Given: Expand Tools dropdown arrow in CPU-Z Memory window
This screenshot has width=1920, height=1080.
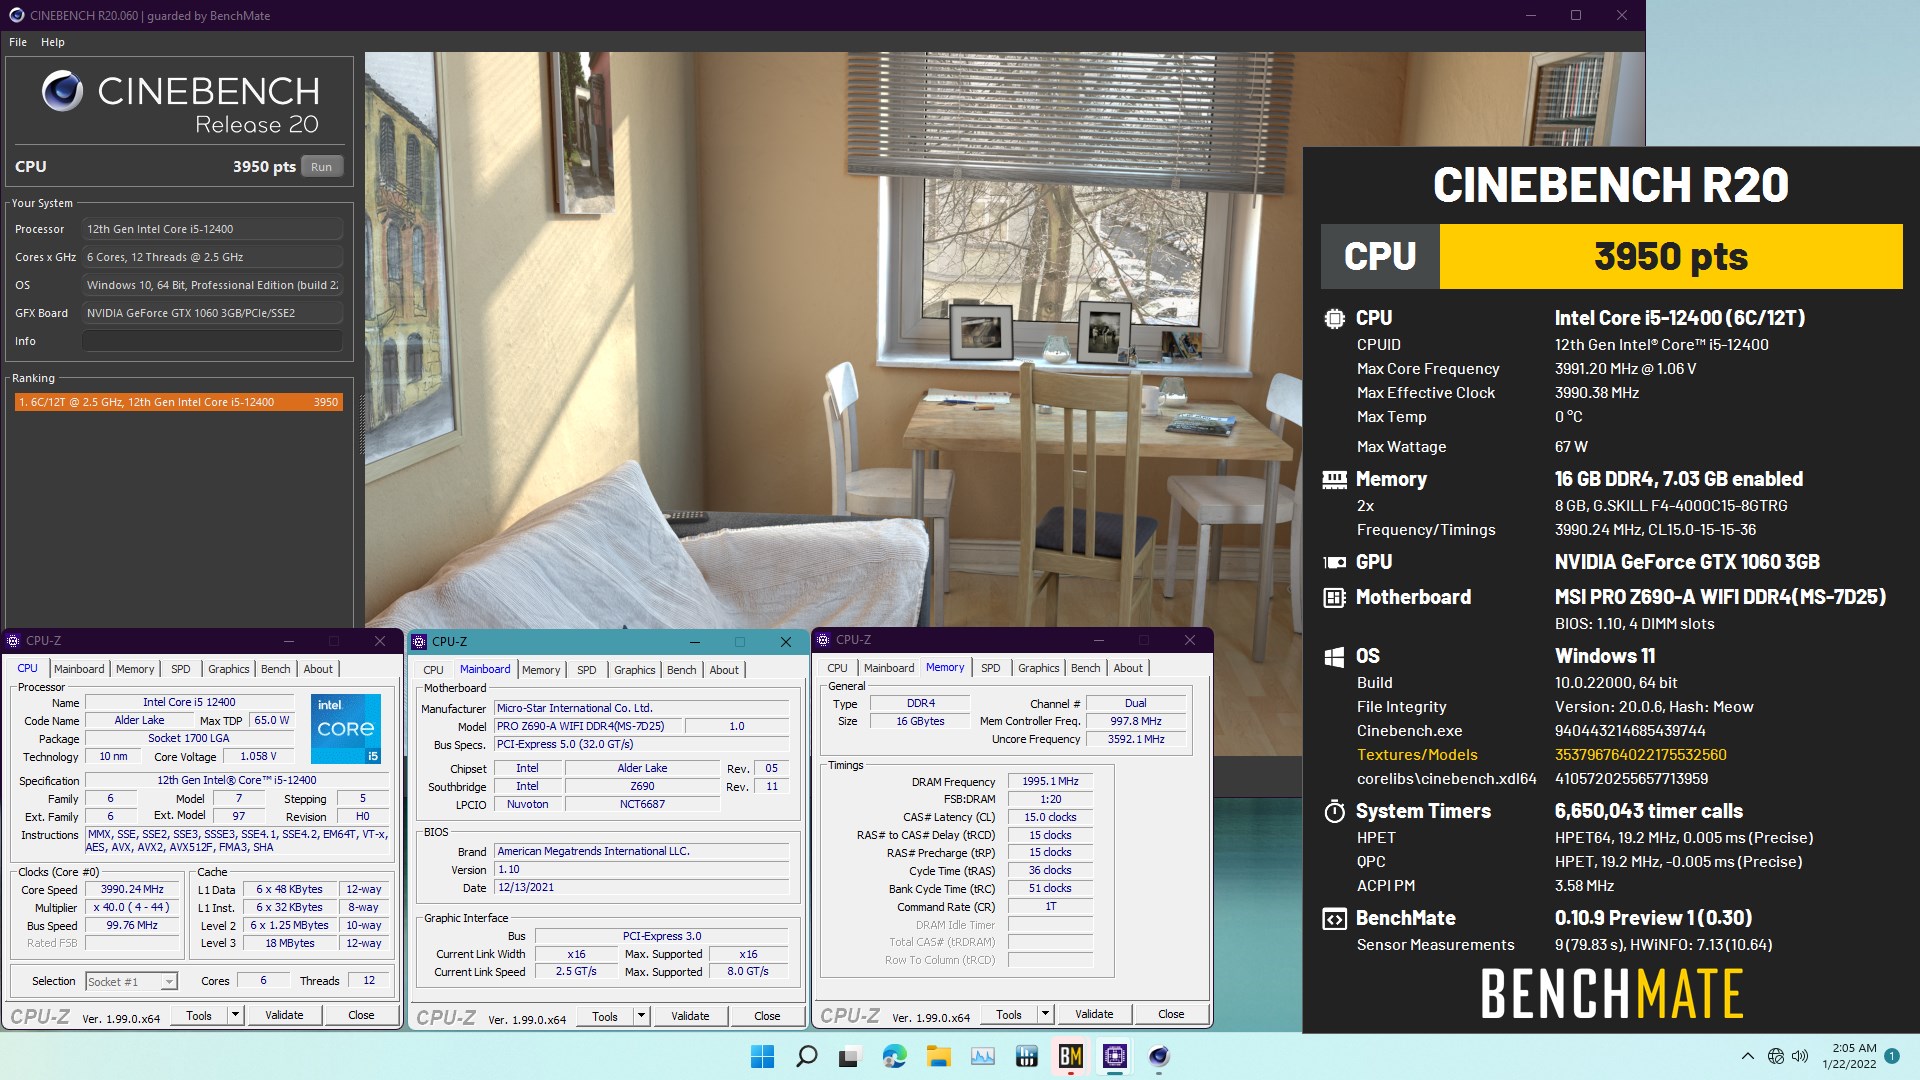Looking at the screenshot, I should (x=1045, y=1015).
